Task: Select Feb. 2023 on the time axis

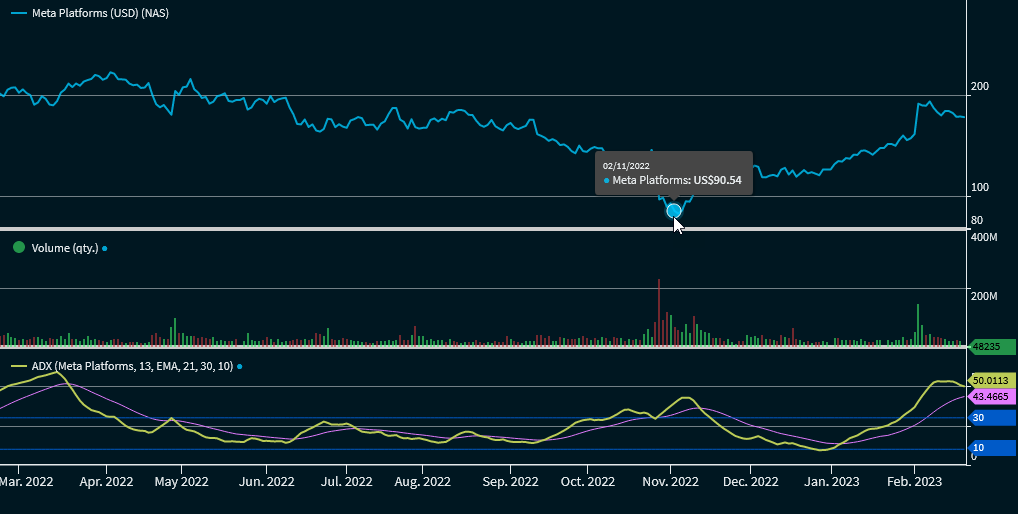Action: (x=914, y=482)
